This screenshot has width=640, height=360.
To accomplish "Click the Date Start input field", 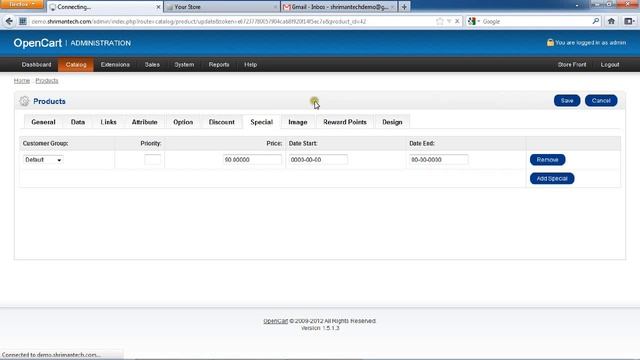I will click(x=318, y=160).
